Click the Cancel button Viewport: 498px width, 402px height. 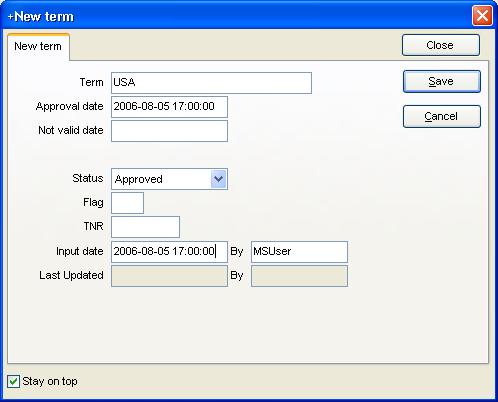point(442,116)
